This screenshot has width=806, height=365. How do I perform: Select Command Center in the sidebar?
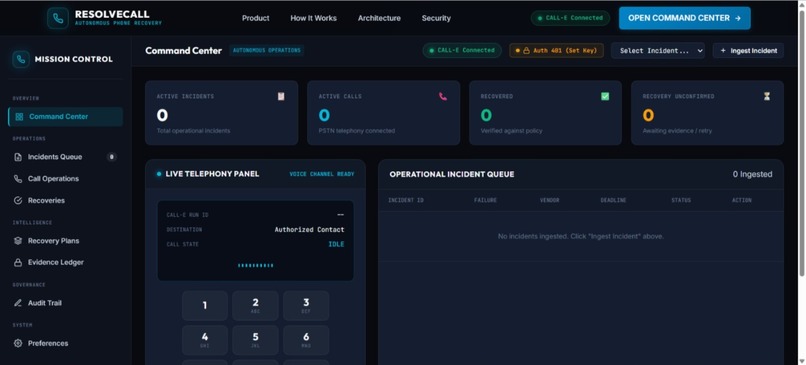[x=65, y=117]
